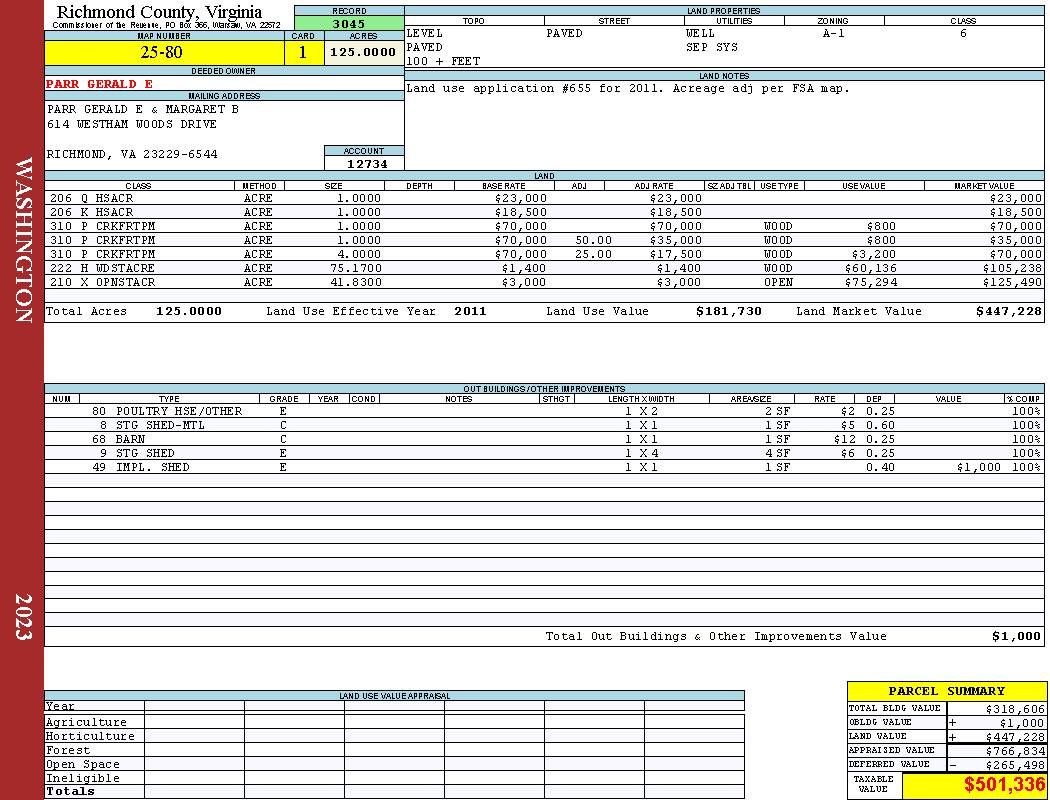Select the map number 25-80
The image size is (1050, 800).
point(161,52)
